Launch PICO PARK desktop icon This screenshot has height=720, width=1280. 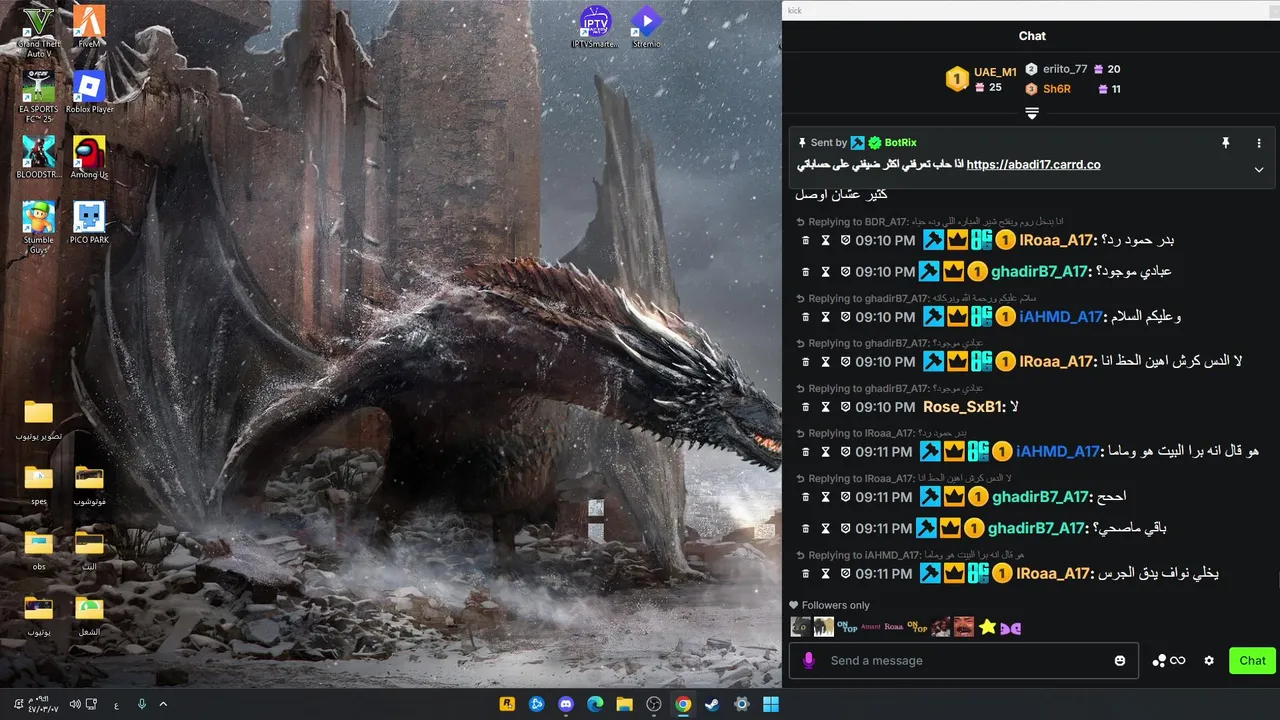(89, 223)
